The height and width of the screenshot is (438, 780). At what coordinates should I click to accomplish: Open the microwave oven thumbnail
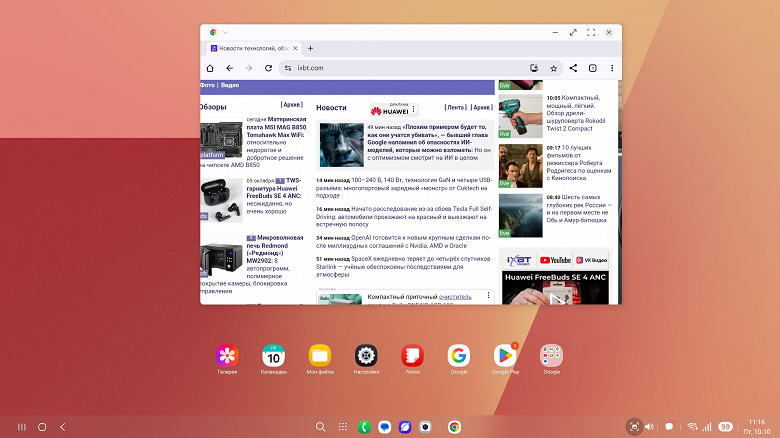[221, 258]
